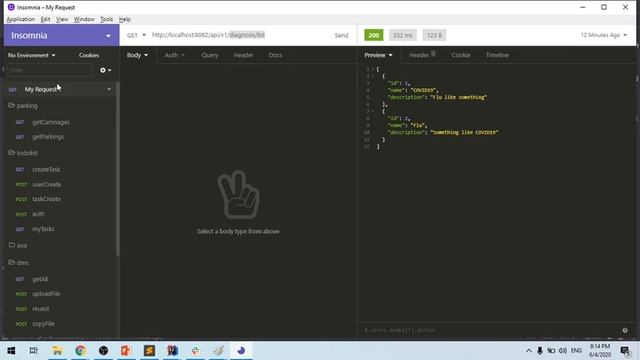
Task: Select the createTask request
Action: (x=46, y=169)
